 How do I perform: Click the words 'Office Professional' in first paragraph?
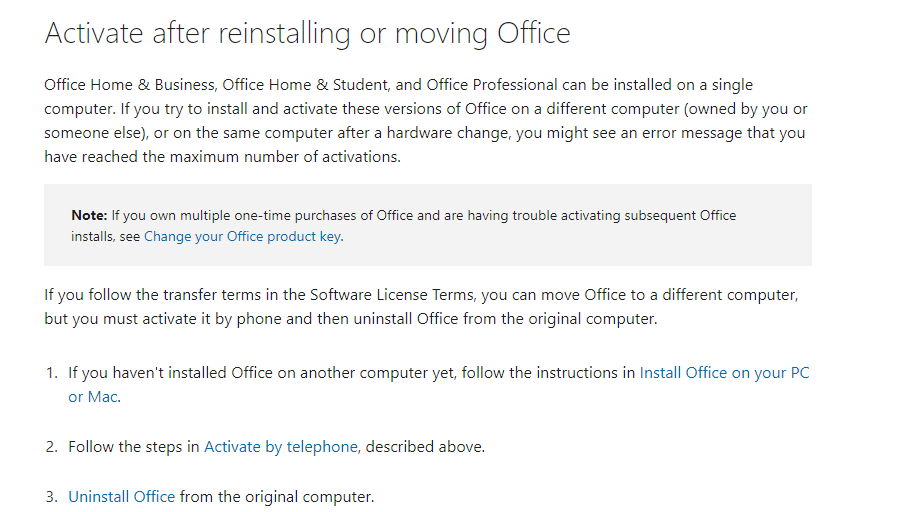pos(492,85)
